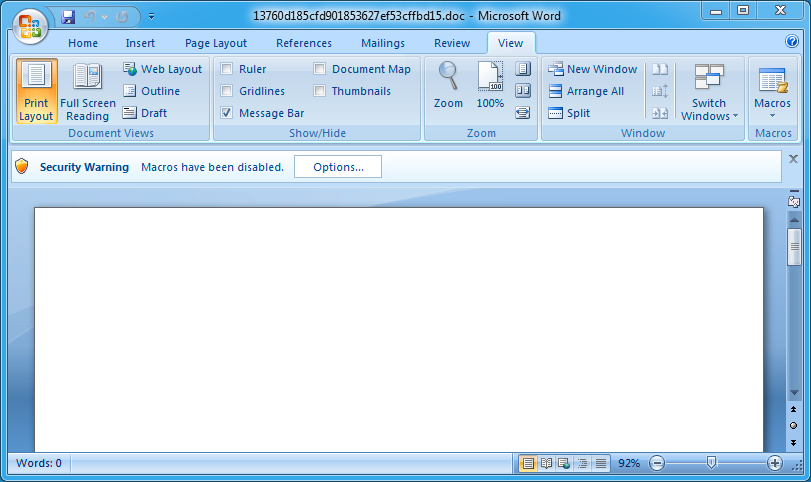Click the Zoom Out minus button
The image size is (811, 482).
tap(657, 463)
